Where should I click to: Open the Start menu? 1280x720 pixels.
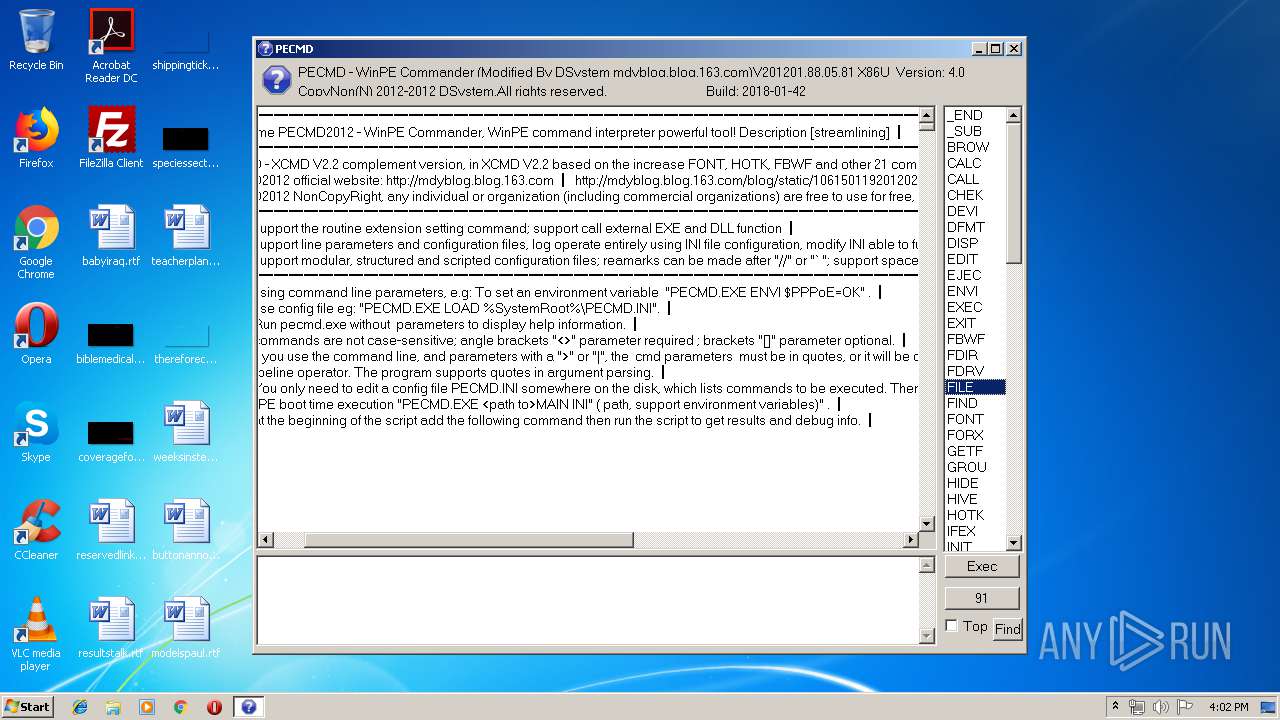27,707
